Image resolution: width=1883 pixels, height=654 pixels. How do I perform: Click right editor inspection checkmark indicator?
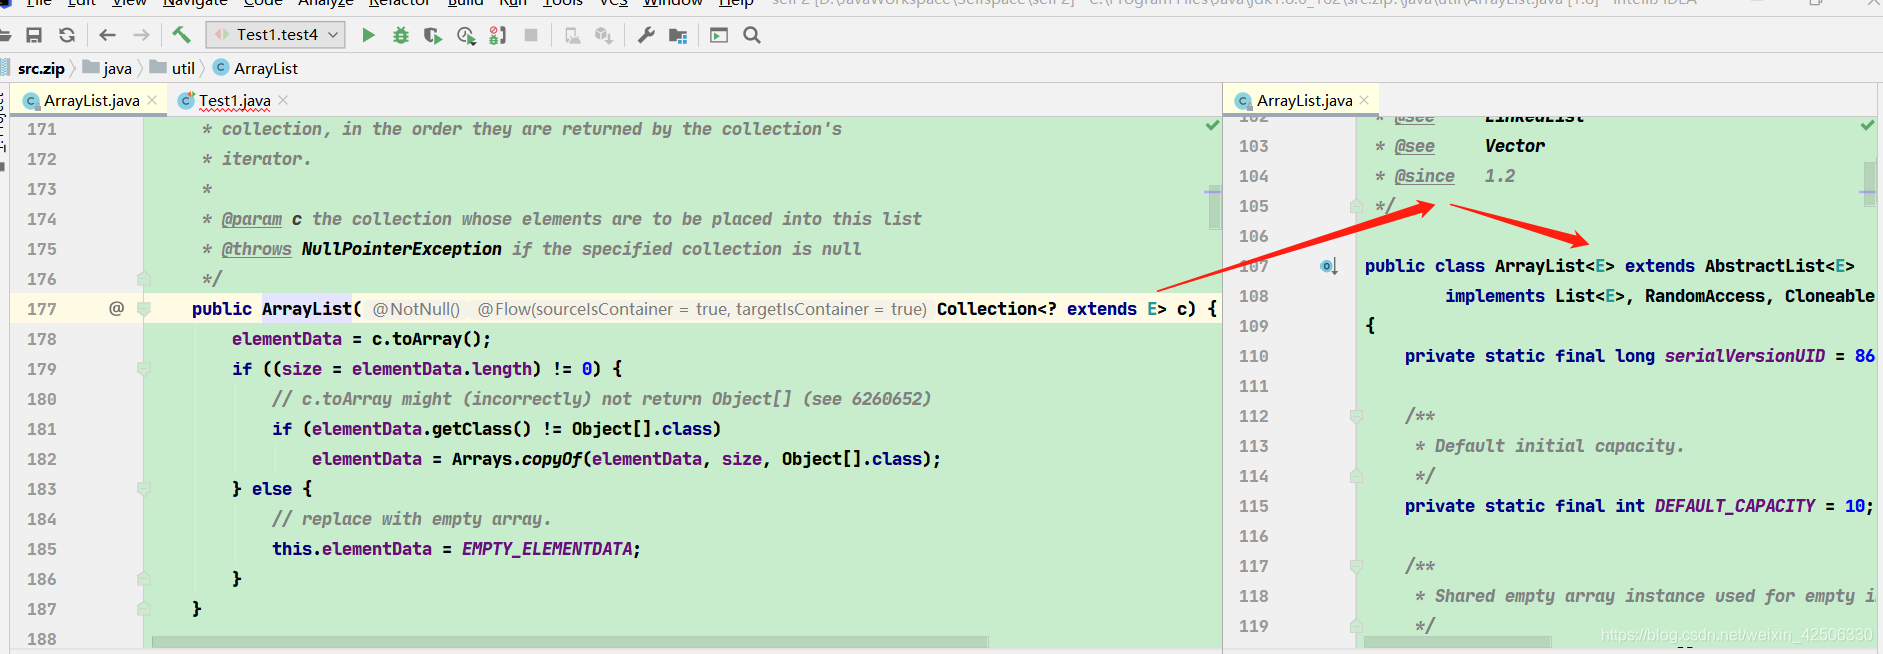[x=1867, y=126]
